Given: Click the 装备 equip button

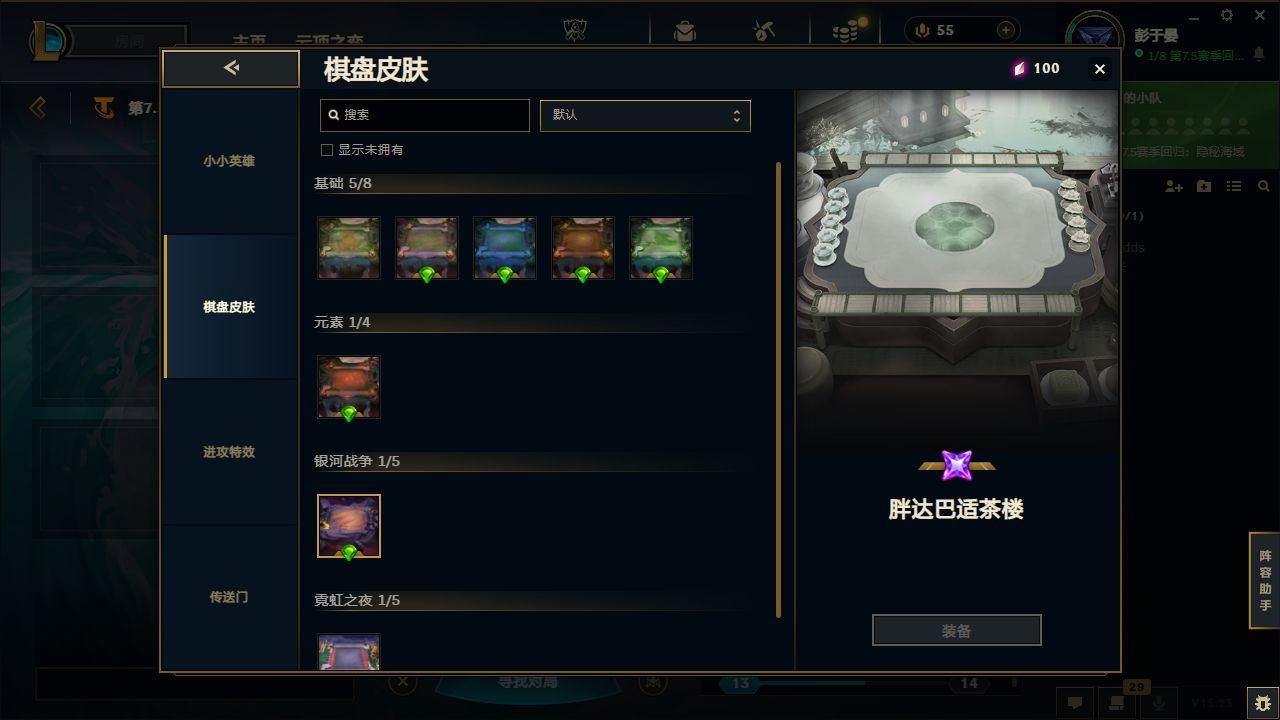Looking at the screenshot, I should click(x=957, y=631).
